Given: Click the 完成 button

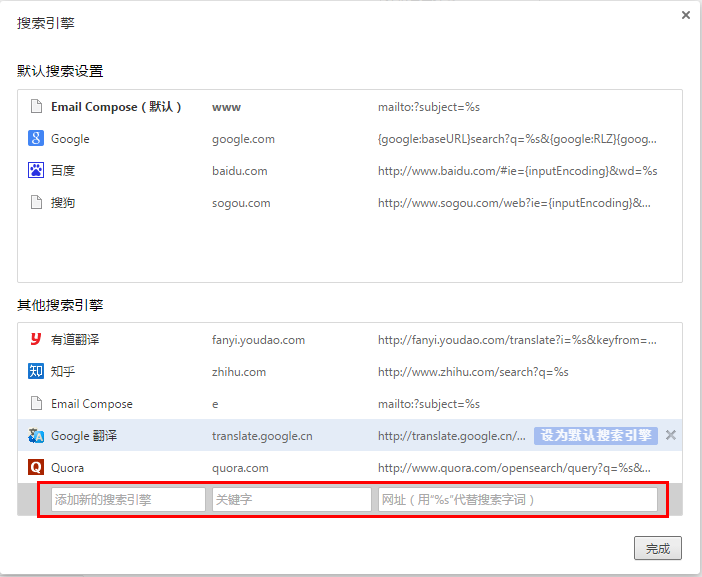Looking at the screenshot, I should [x=658, y=548].
